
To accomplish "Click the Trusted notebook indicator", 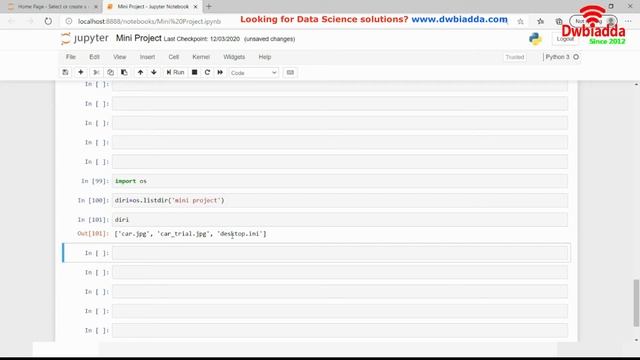I will click(x=514, y=57).
